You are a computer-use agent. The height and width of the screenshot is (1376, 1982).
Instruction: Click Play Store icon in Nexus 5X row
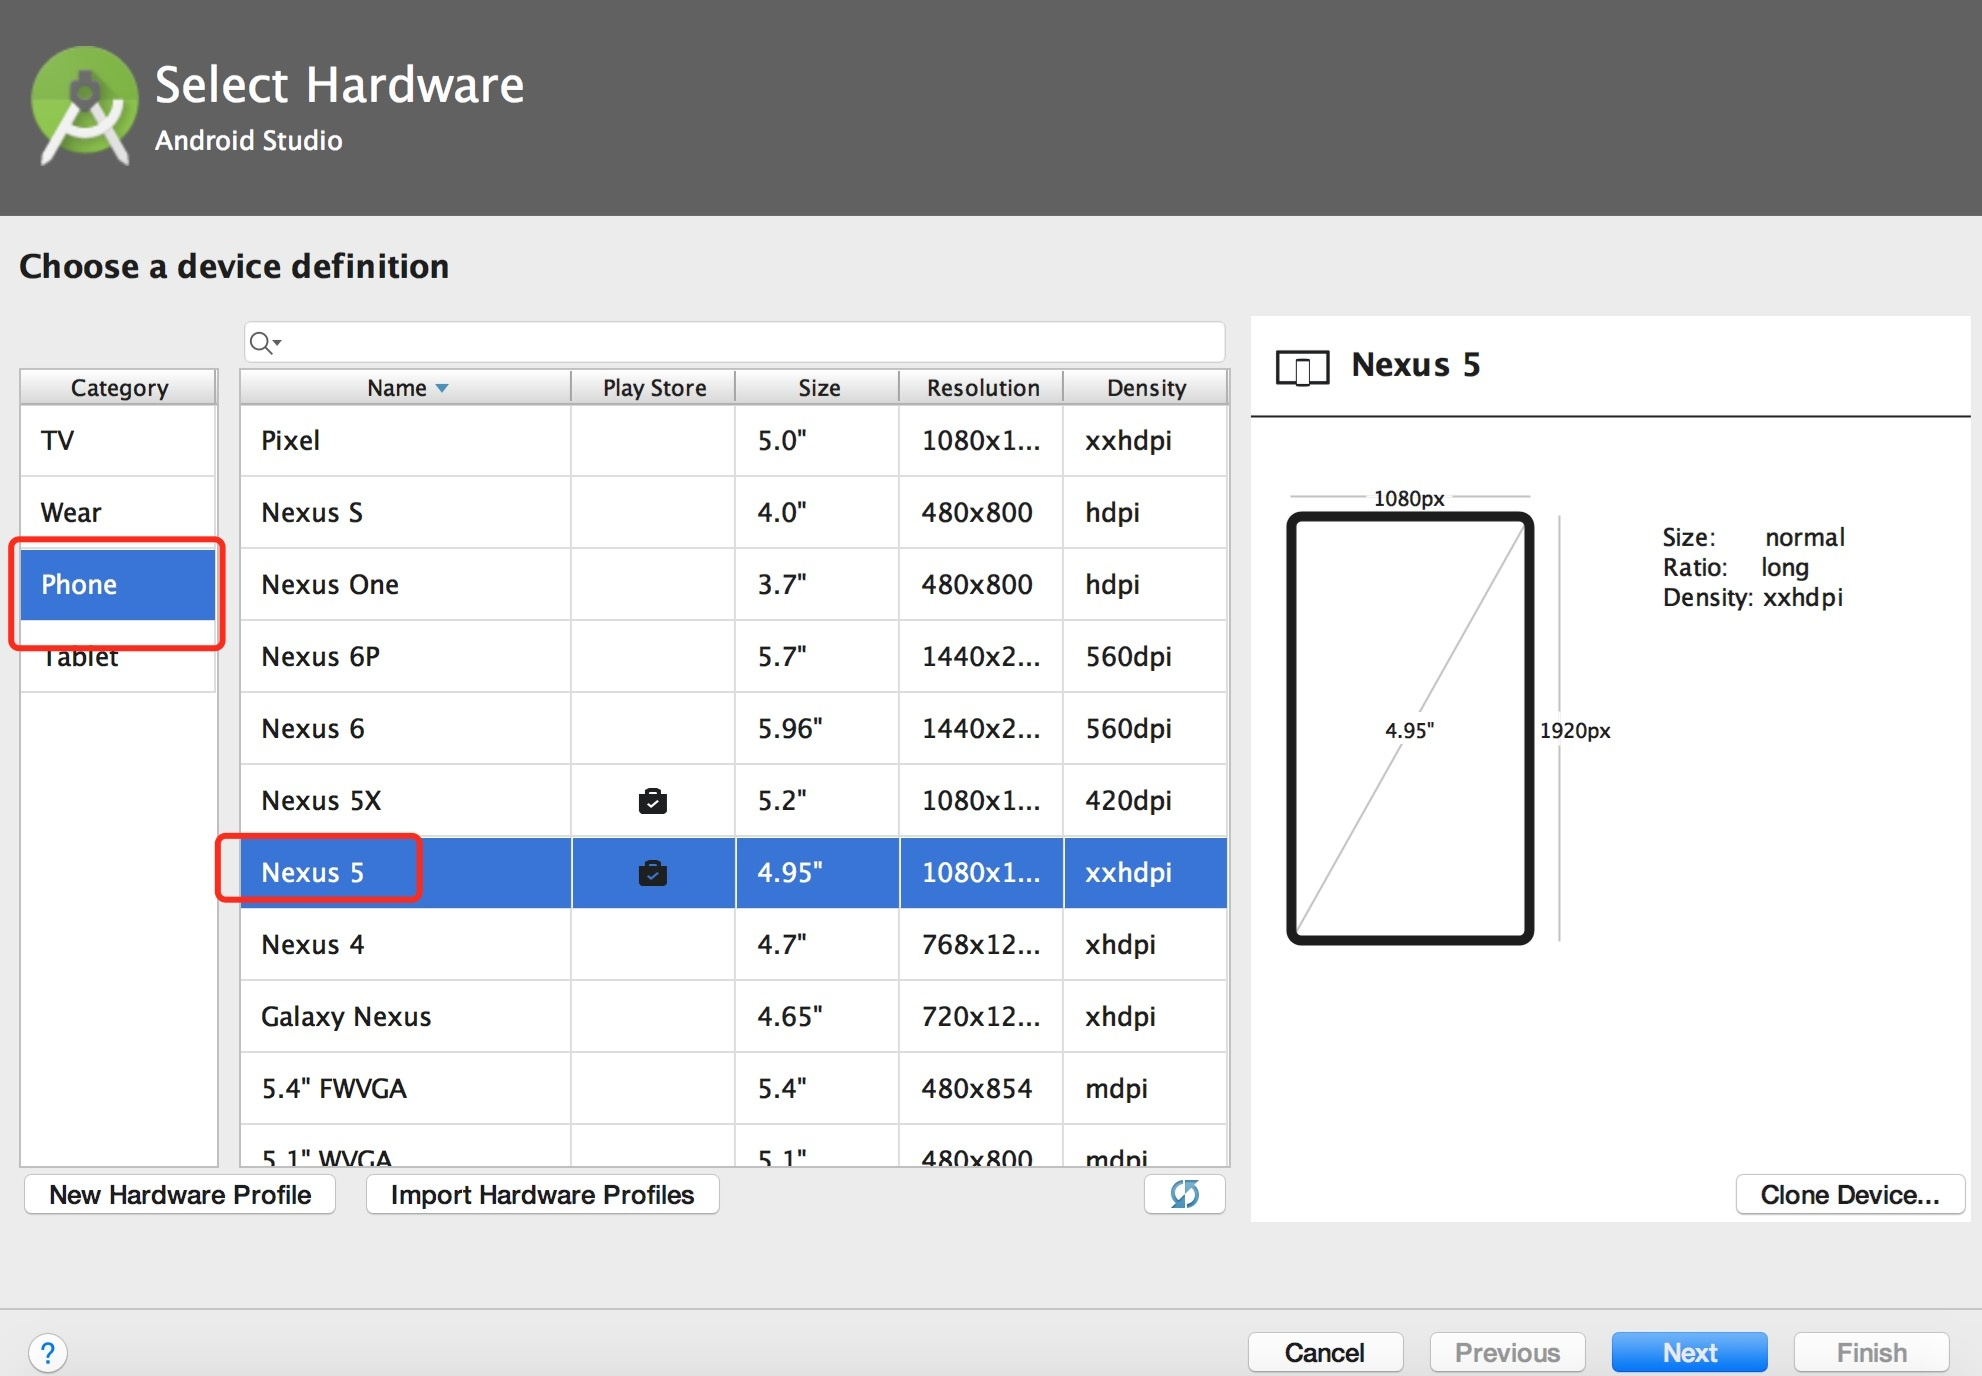652,801
